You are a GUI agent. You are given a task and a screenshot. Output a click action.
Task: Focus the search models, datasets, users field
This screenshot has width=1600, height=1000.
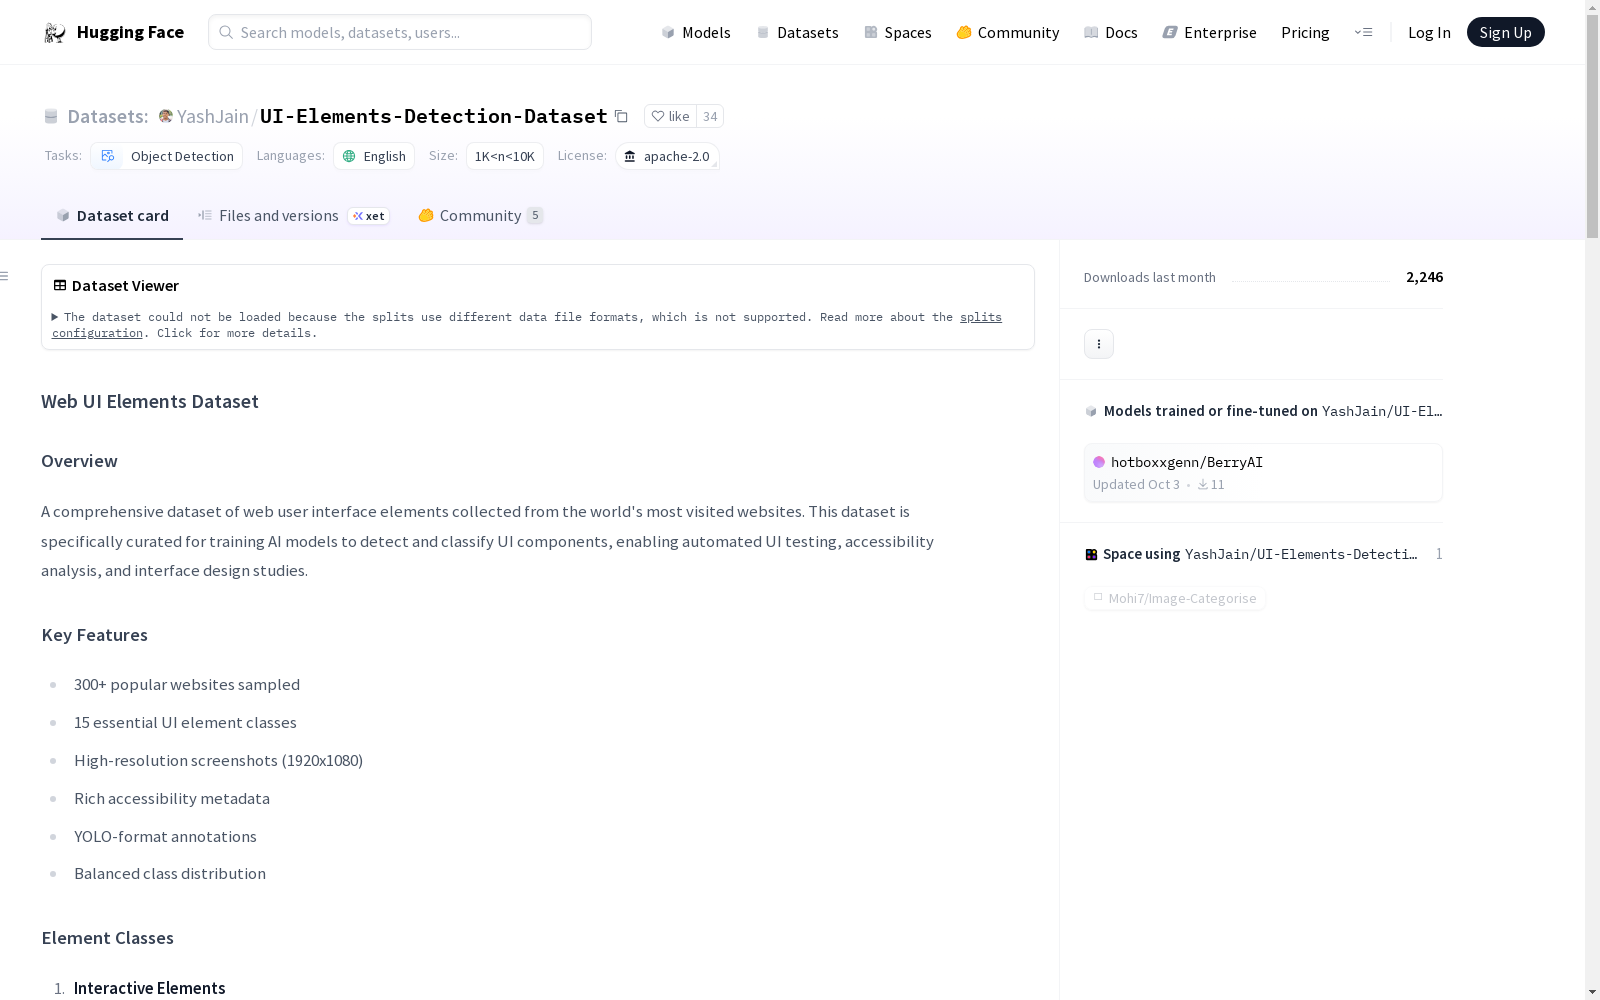[400, 32]
